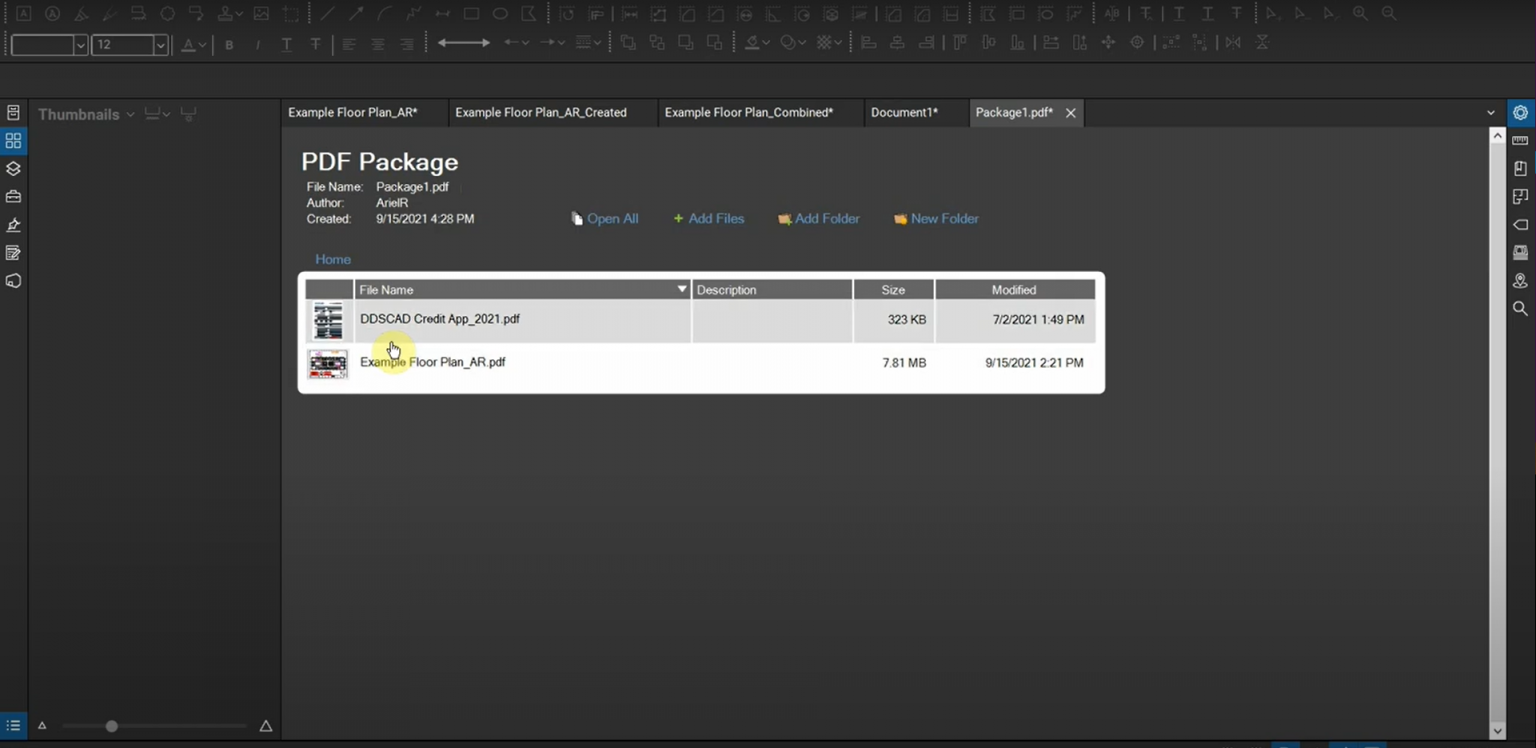Screen dimensions: 1536x748
Task: Click the Add Files link
Action: pos(716,218)
